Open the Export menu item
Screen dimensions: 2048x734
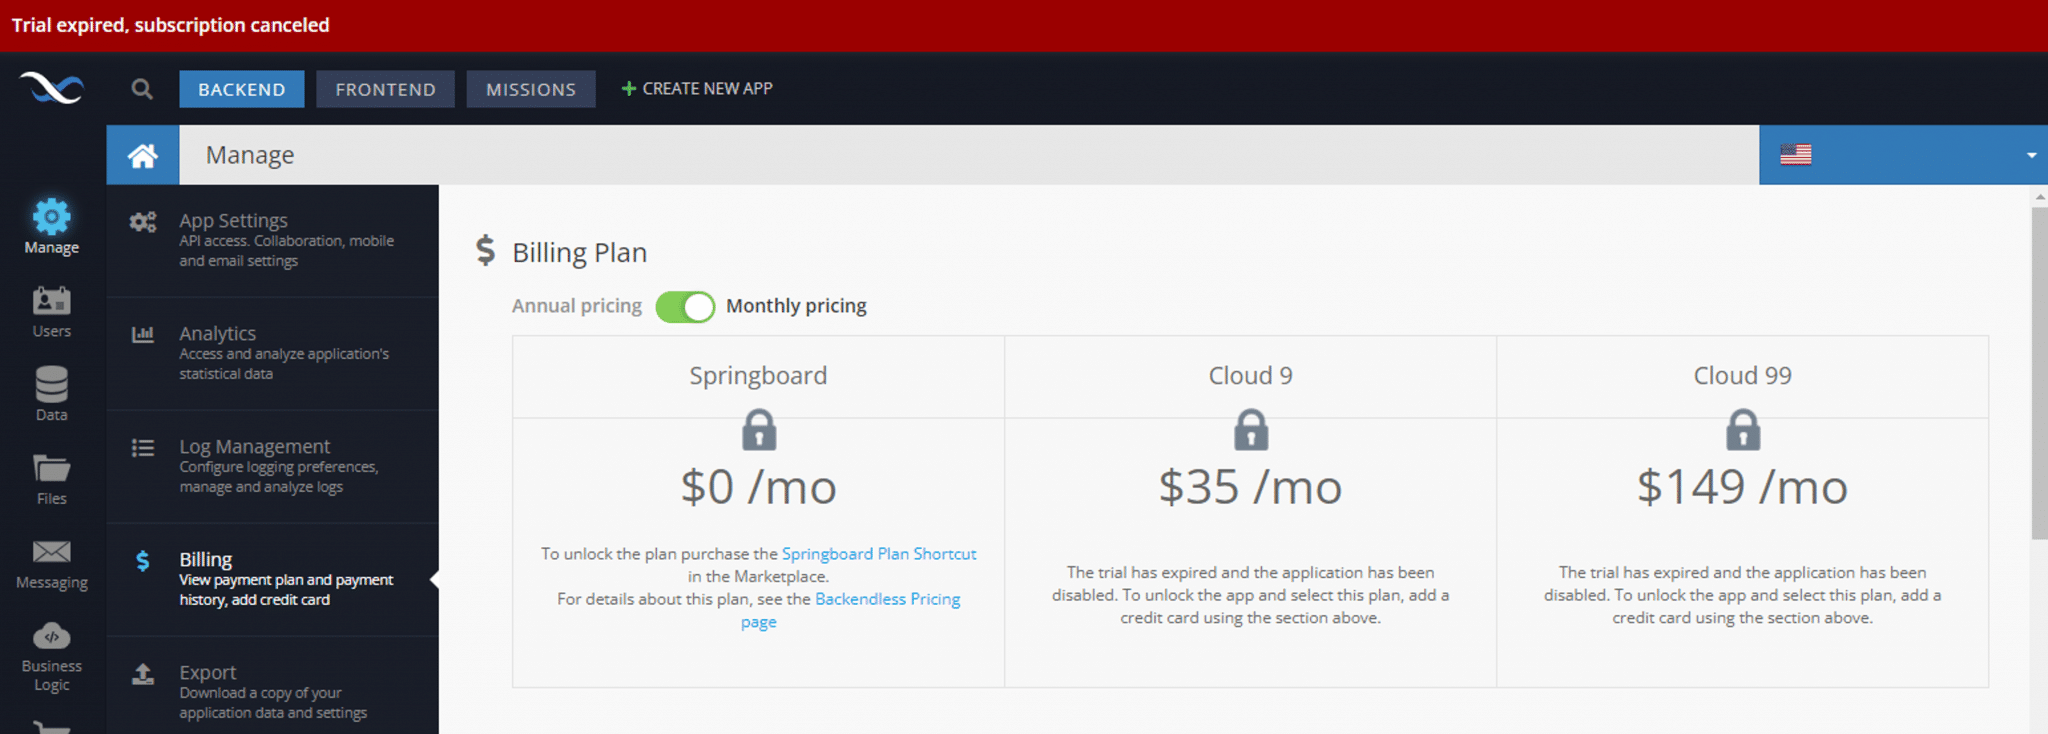pos(273,686)
